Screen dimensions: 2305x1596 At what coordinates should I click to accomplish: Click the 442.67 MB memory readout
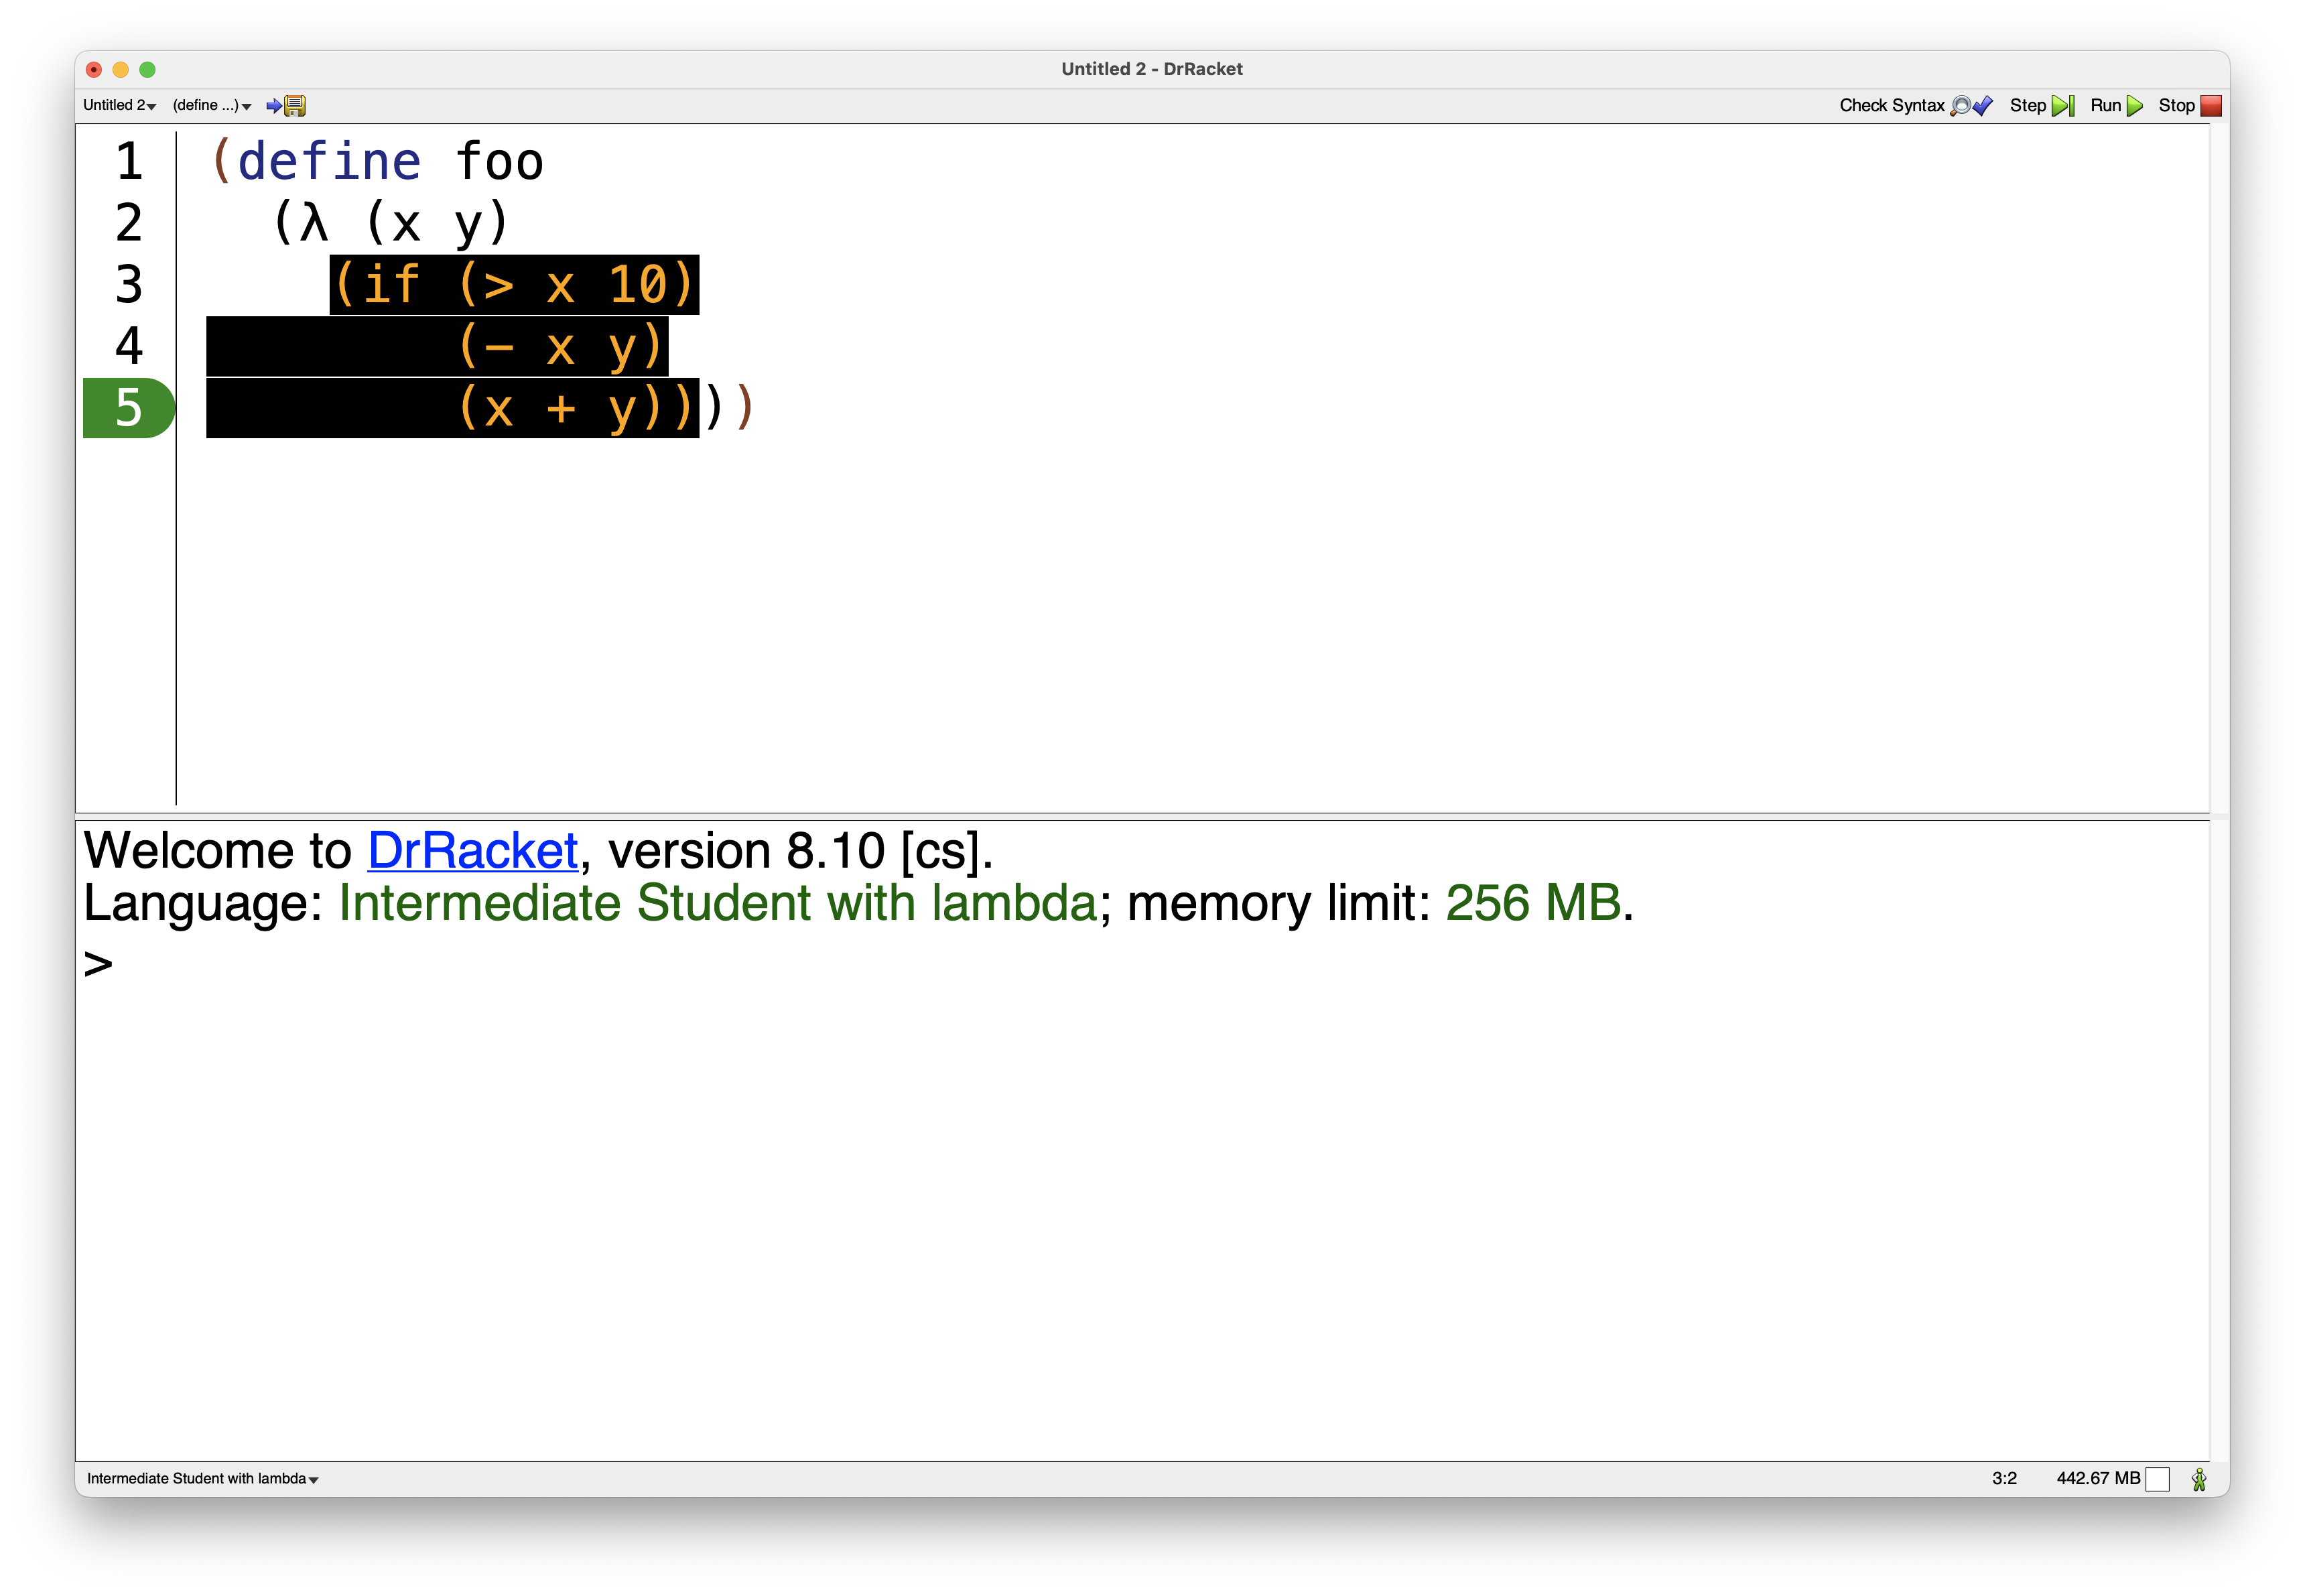(x=2098, y=1478)
